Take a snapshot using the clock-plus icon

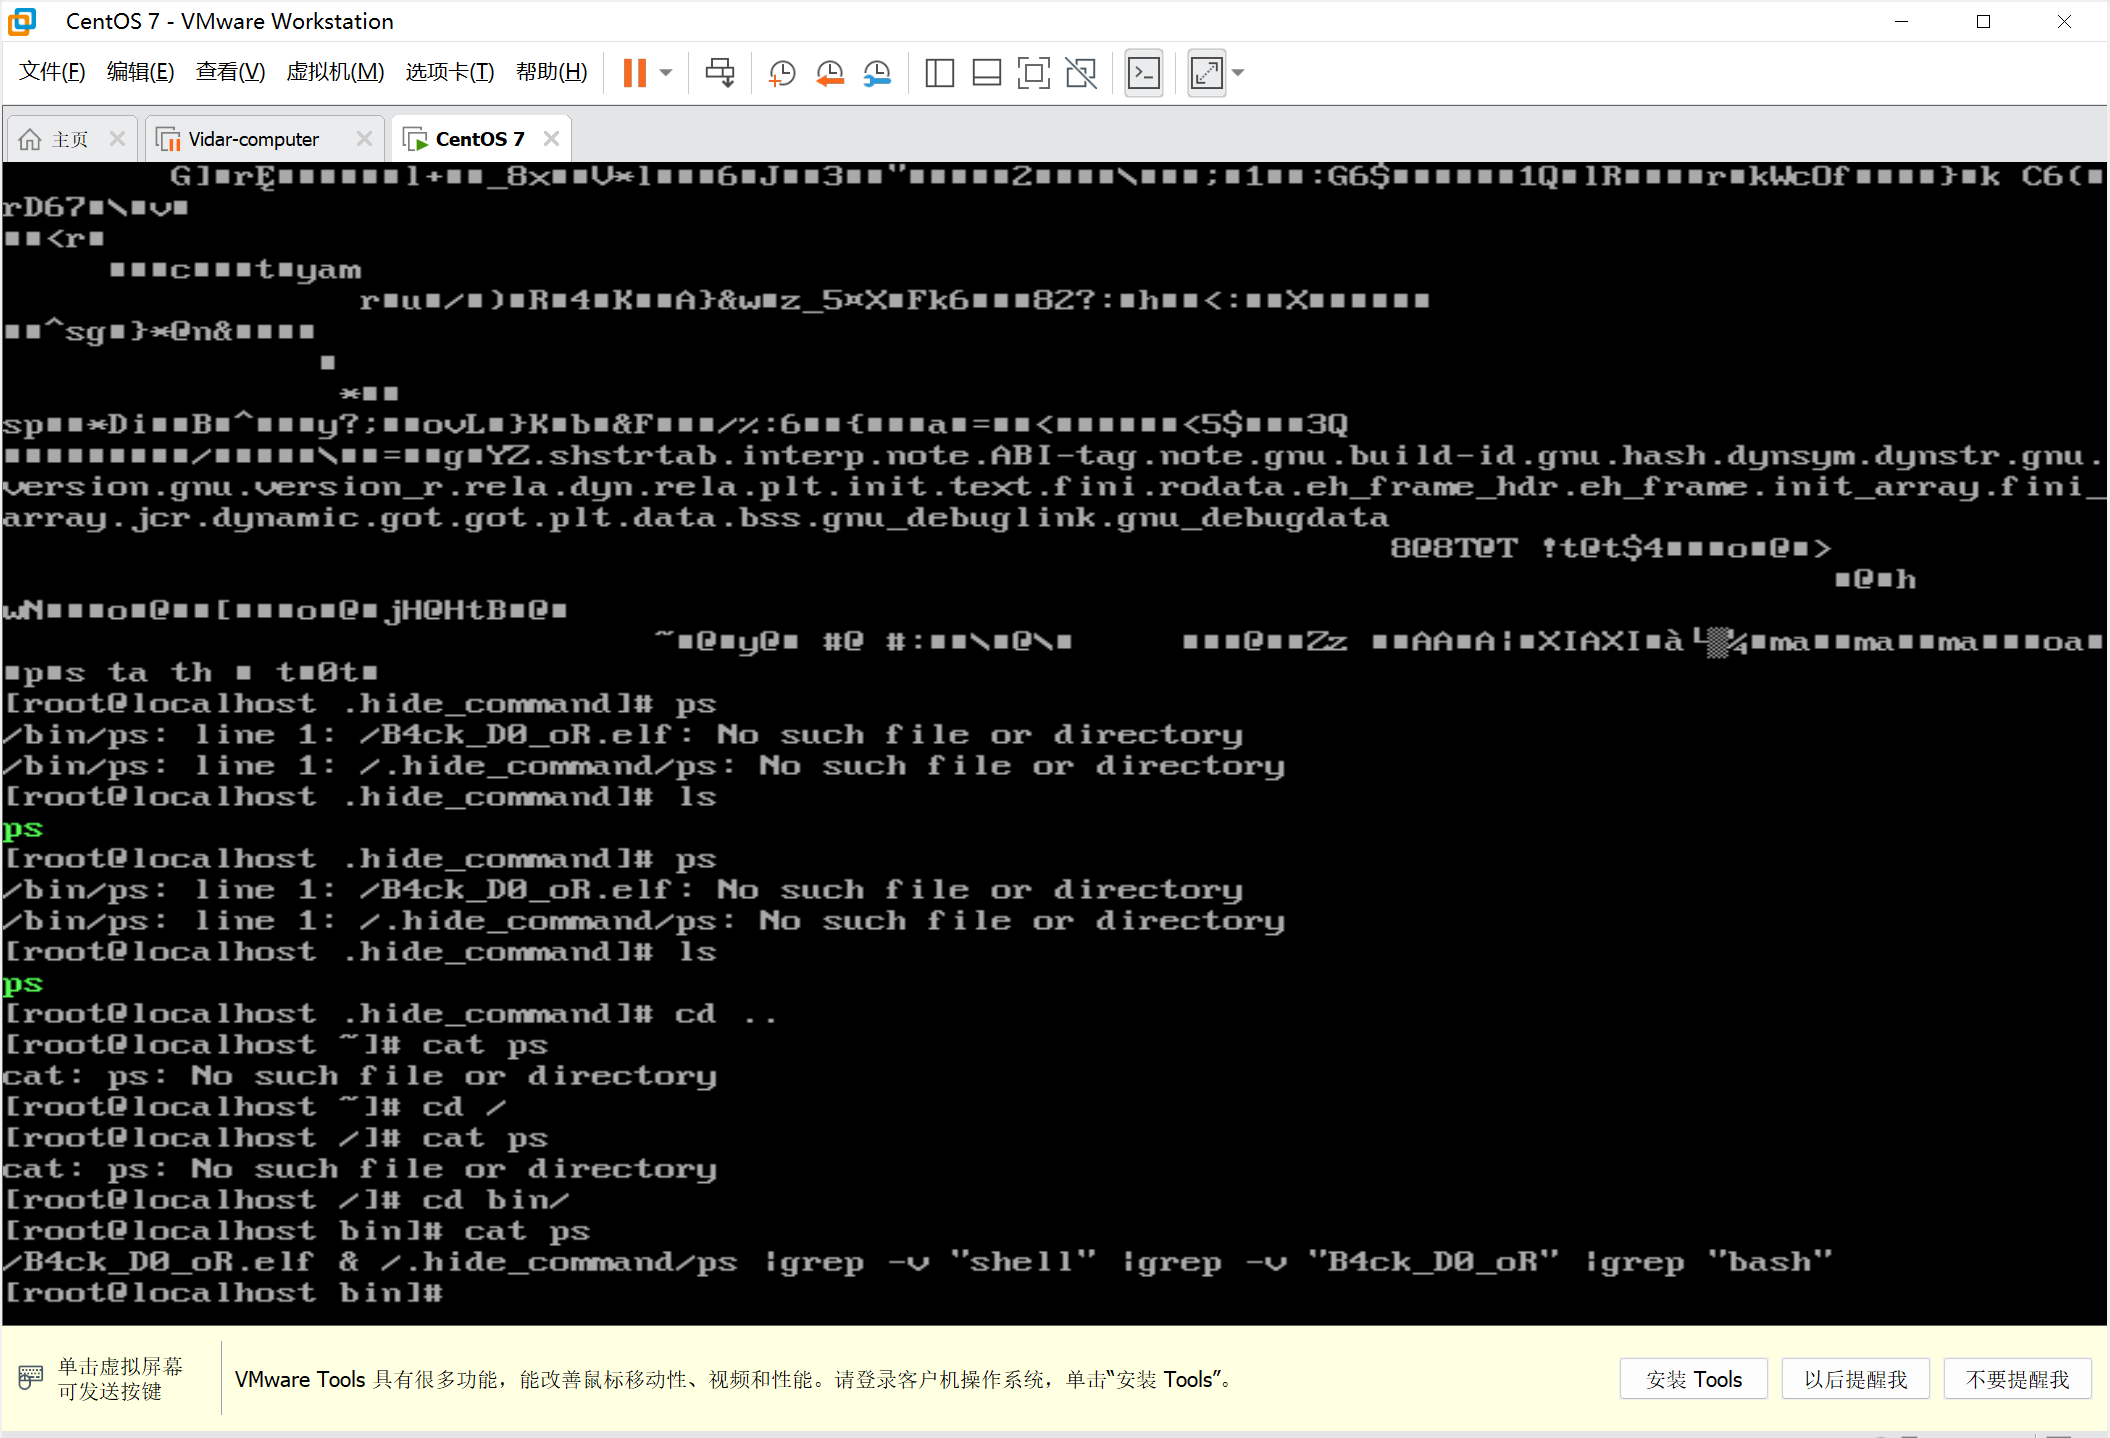pos(781,73)
